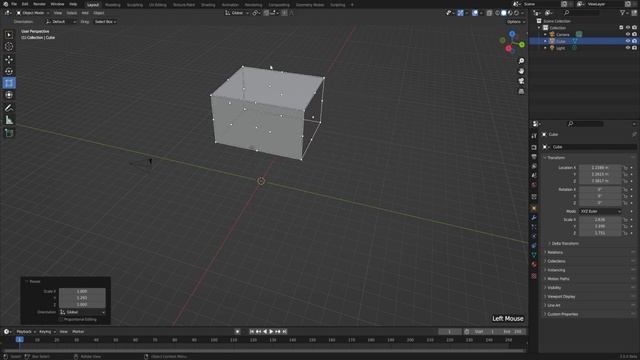This screenshot has height=360, width=640.
Task: Open the Texture properties tab
Action: point(534,276)
